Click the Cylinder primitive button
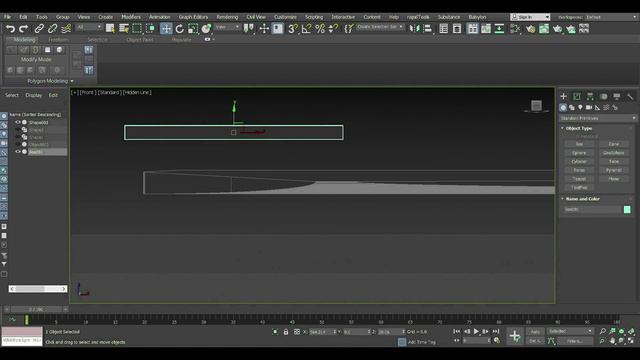The width and height of the screenshot is (640, 360). pos(579,162)
